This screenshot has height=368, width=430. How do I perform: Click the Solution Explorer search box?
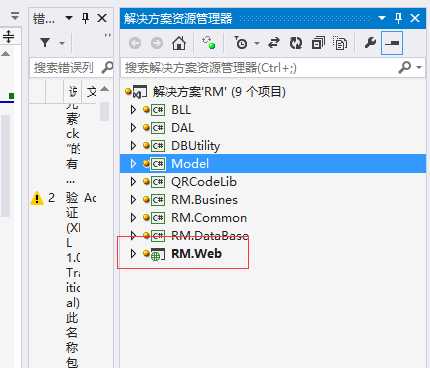pos(260,68)
